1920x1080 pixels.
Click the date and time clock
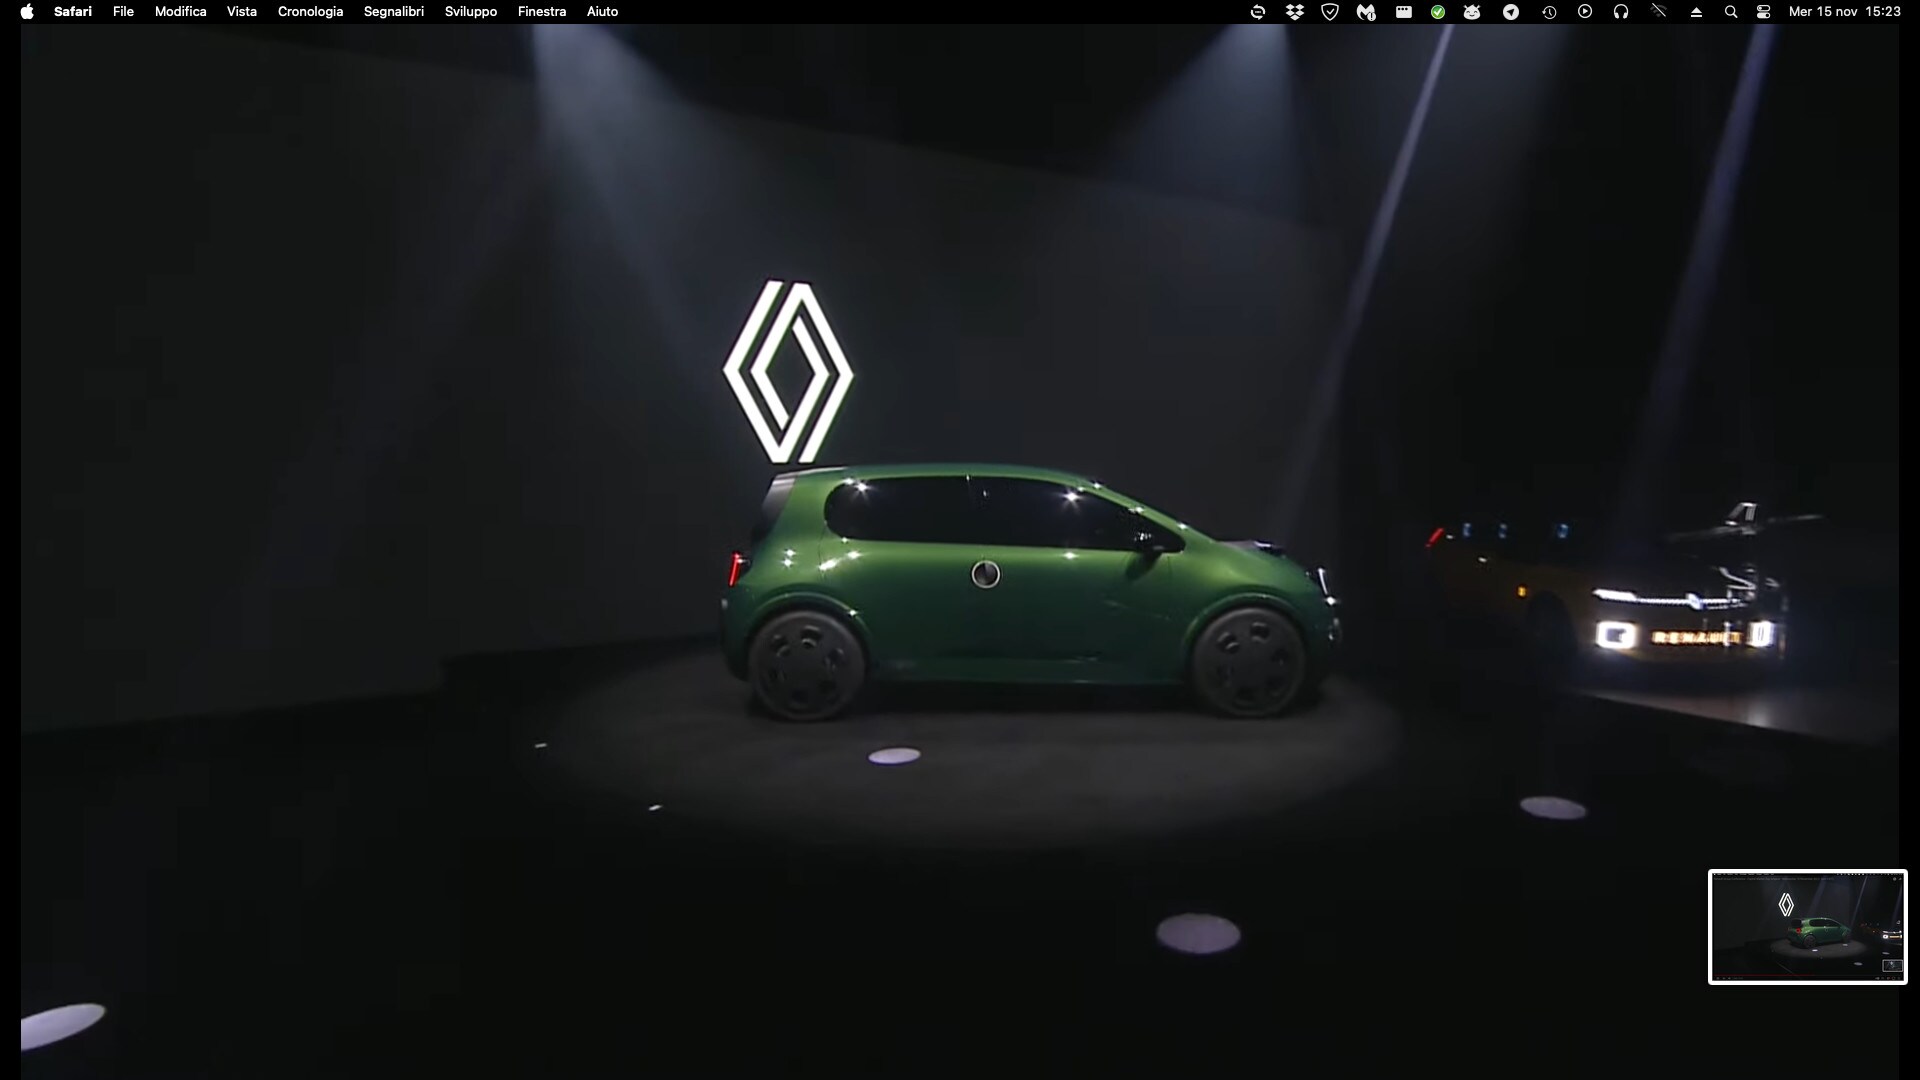coord(1844,12)
